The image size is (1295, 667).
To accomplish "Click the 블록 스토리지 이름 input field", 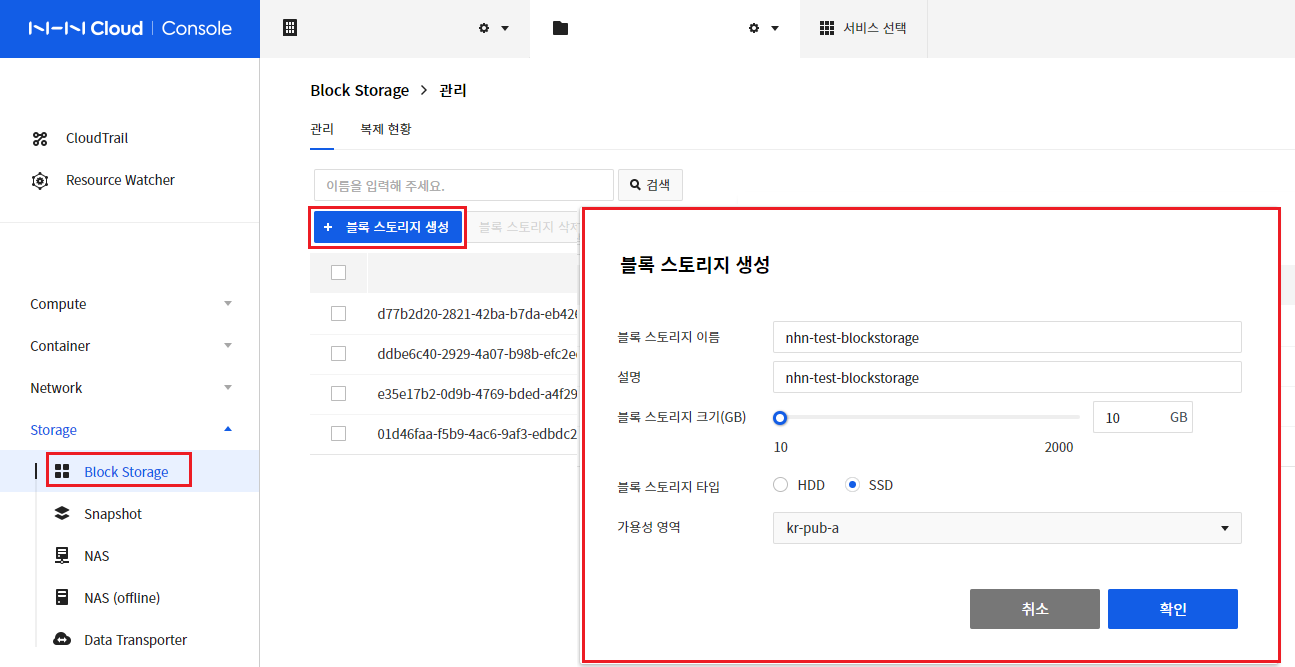I will [1007, 337].
